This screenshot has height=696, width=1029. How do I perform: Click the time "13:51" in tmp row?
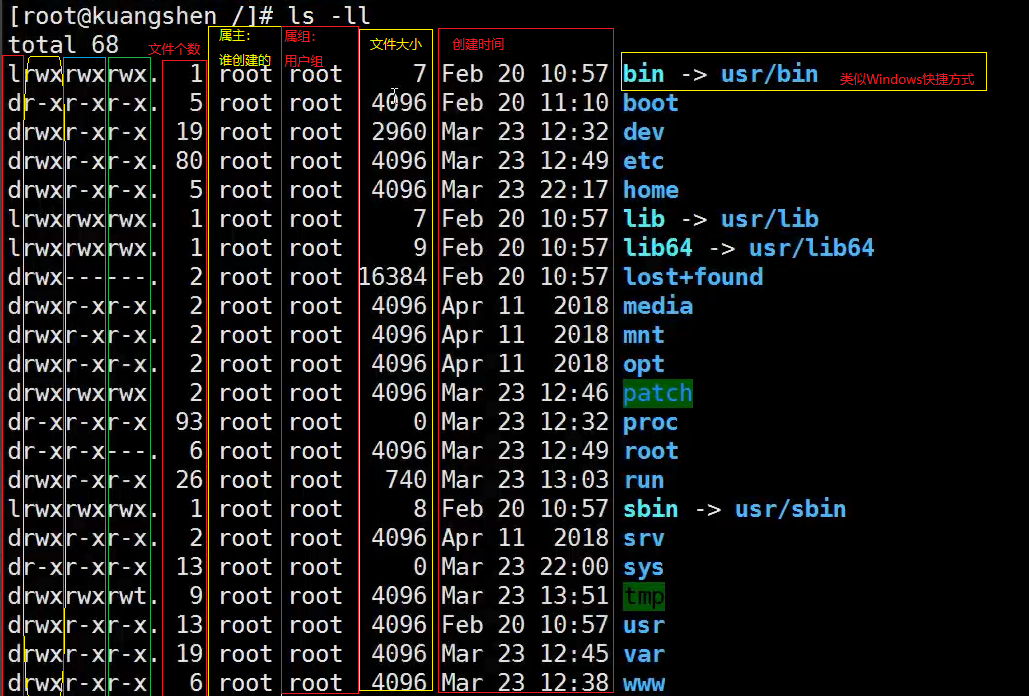click(x=574, y=596)
